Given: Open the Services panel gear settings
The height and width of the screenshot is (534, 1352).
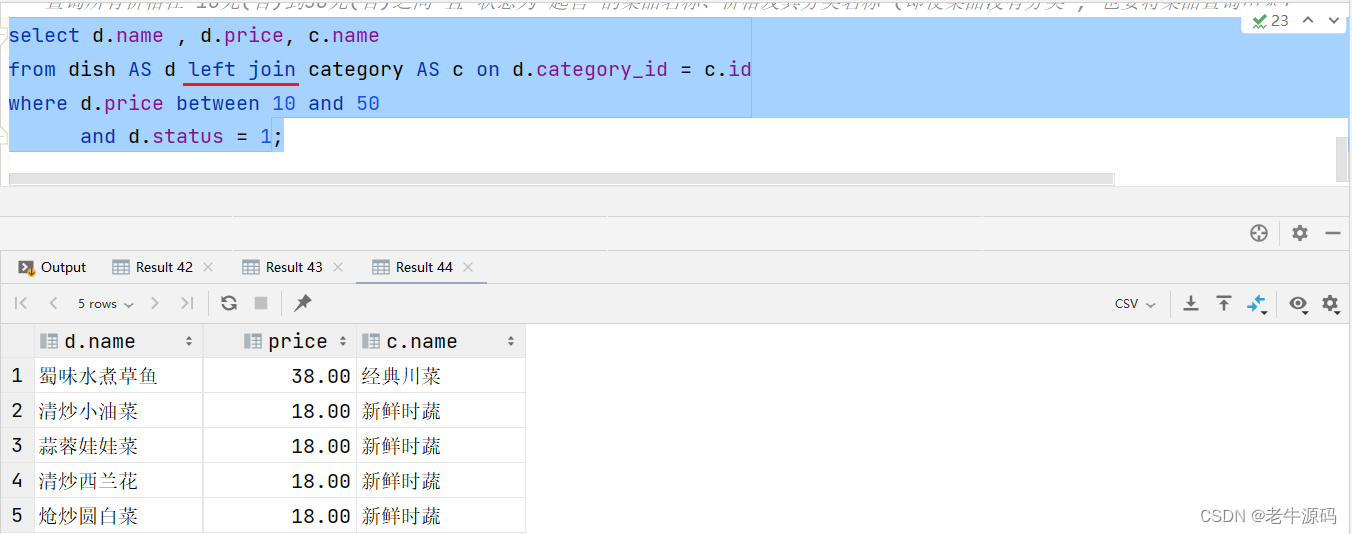Looking at the screenshot, I should coord(1299,233).
